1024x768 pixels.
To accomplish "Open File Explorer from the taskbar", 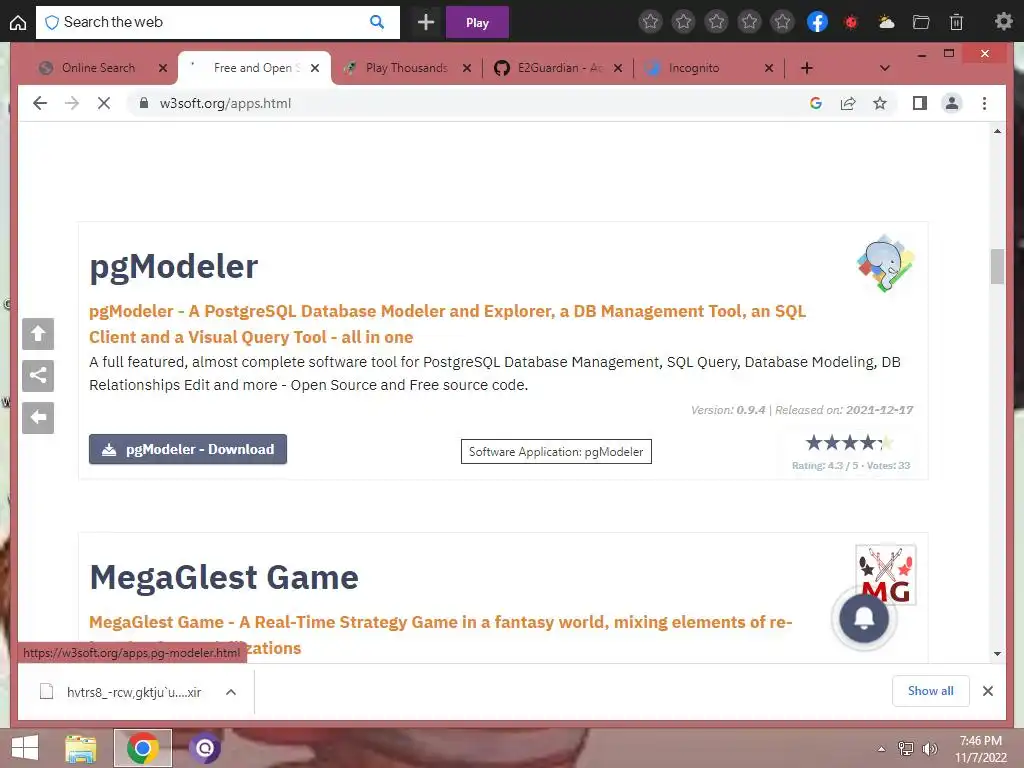I will (x=81, y=748).
